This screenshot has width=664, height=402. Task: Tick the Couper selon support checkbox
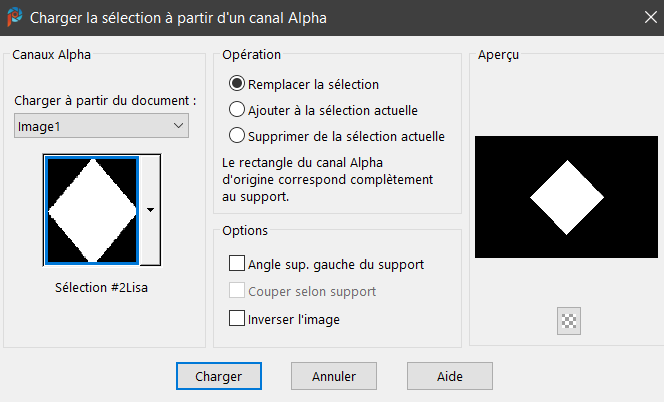pyautogui.click(x=237, y=292)
